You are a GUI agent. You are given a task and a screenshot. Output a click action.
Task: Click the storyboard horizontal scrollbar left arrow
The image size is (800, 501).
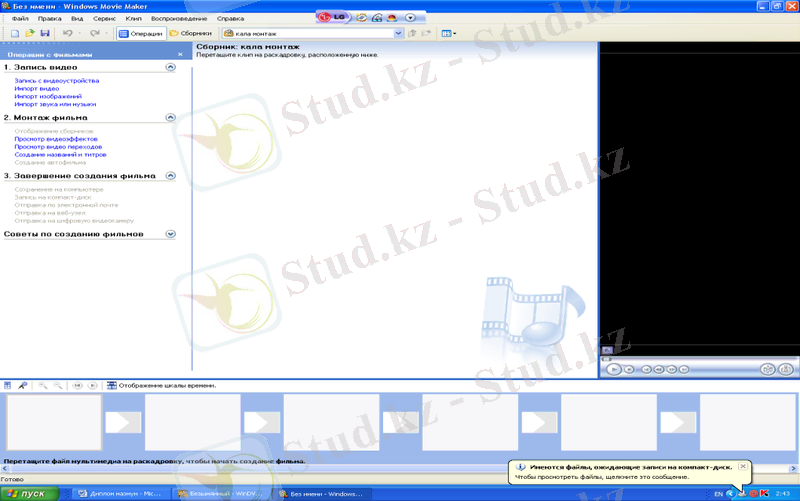tap(5, 468)
